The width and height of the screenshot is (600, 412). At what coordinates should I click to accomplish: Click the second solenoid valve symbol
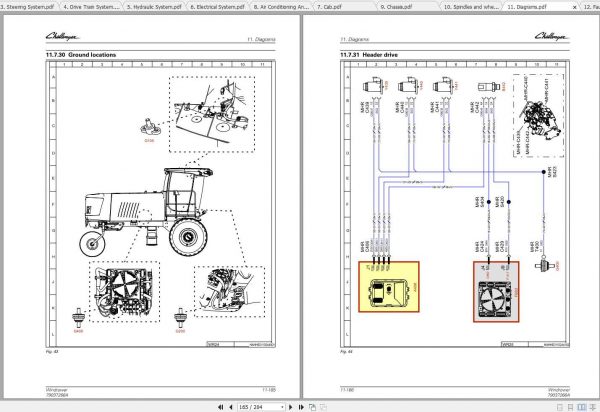pyautogui.click(x=408, y=85)
